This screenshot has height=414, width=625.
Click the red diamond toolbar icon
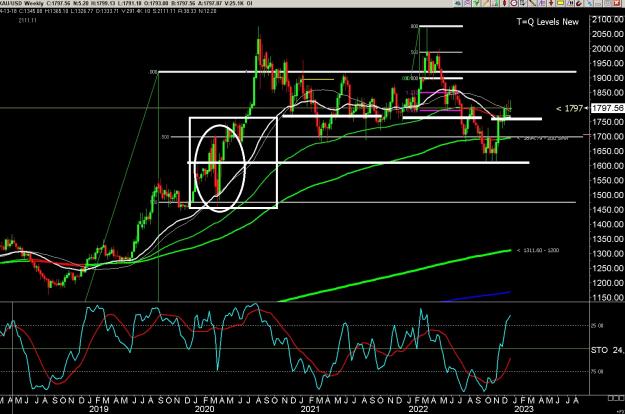[505, 3]
